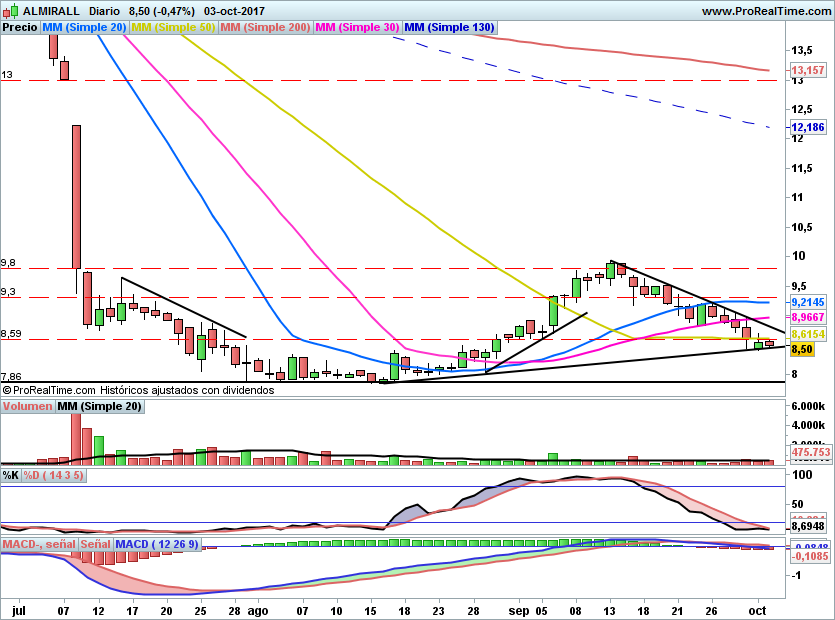Click the 100 stochastic axis label

click(x=802, y=475)
